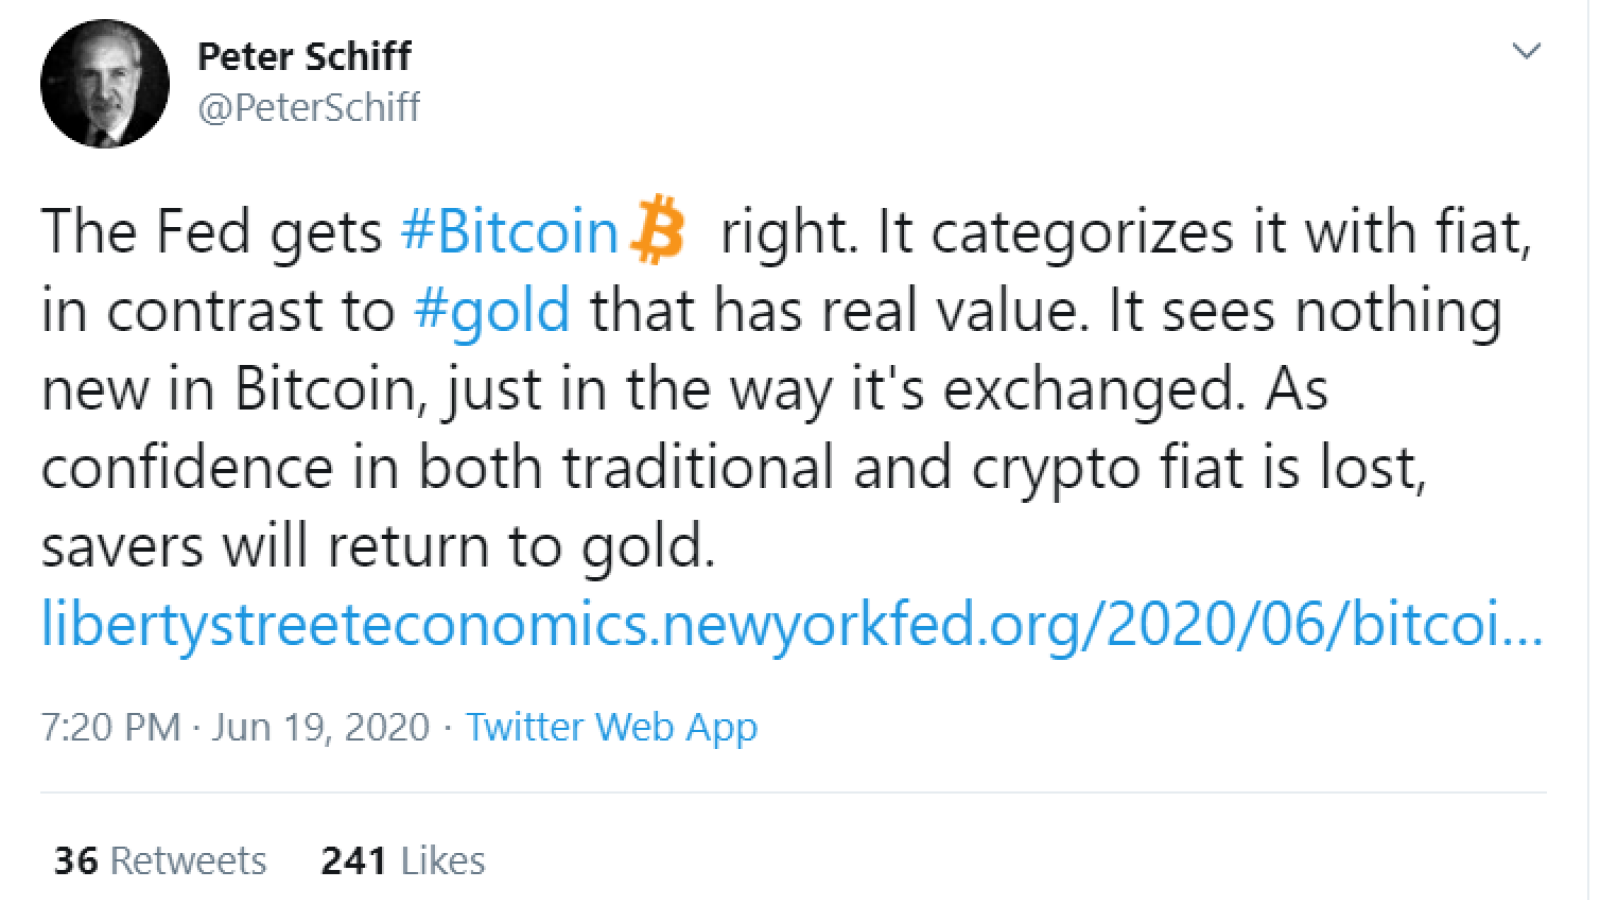Click the 7:20 PM timestamp
Screen dimensions: 1600x900
tap(110, 727)
